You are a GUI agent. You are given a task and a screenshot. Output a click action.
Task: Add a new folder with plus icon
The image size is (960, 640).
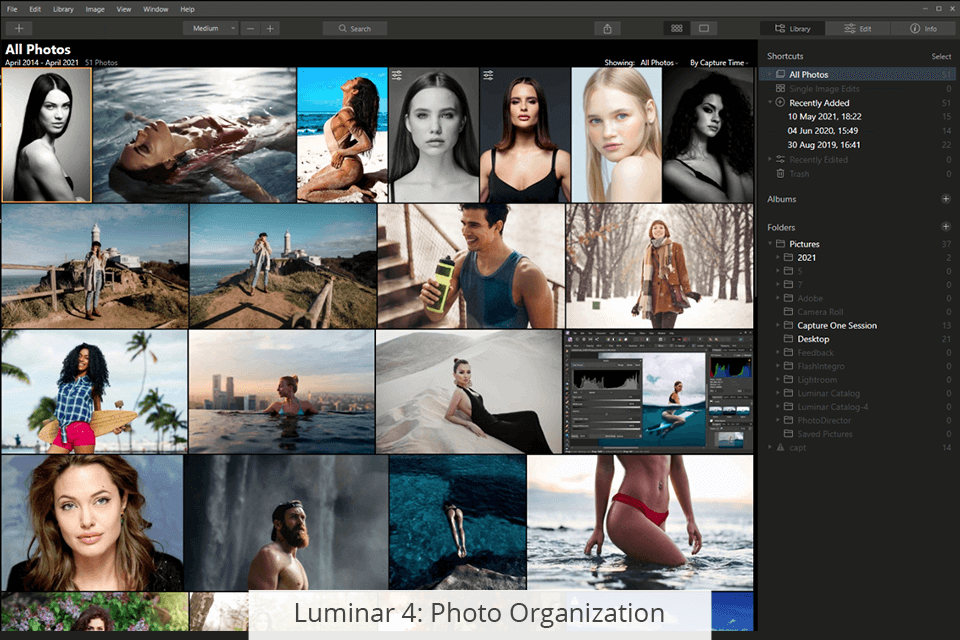(946, 227)
